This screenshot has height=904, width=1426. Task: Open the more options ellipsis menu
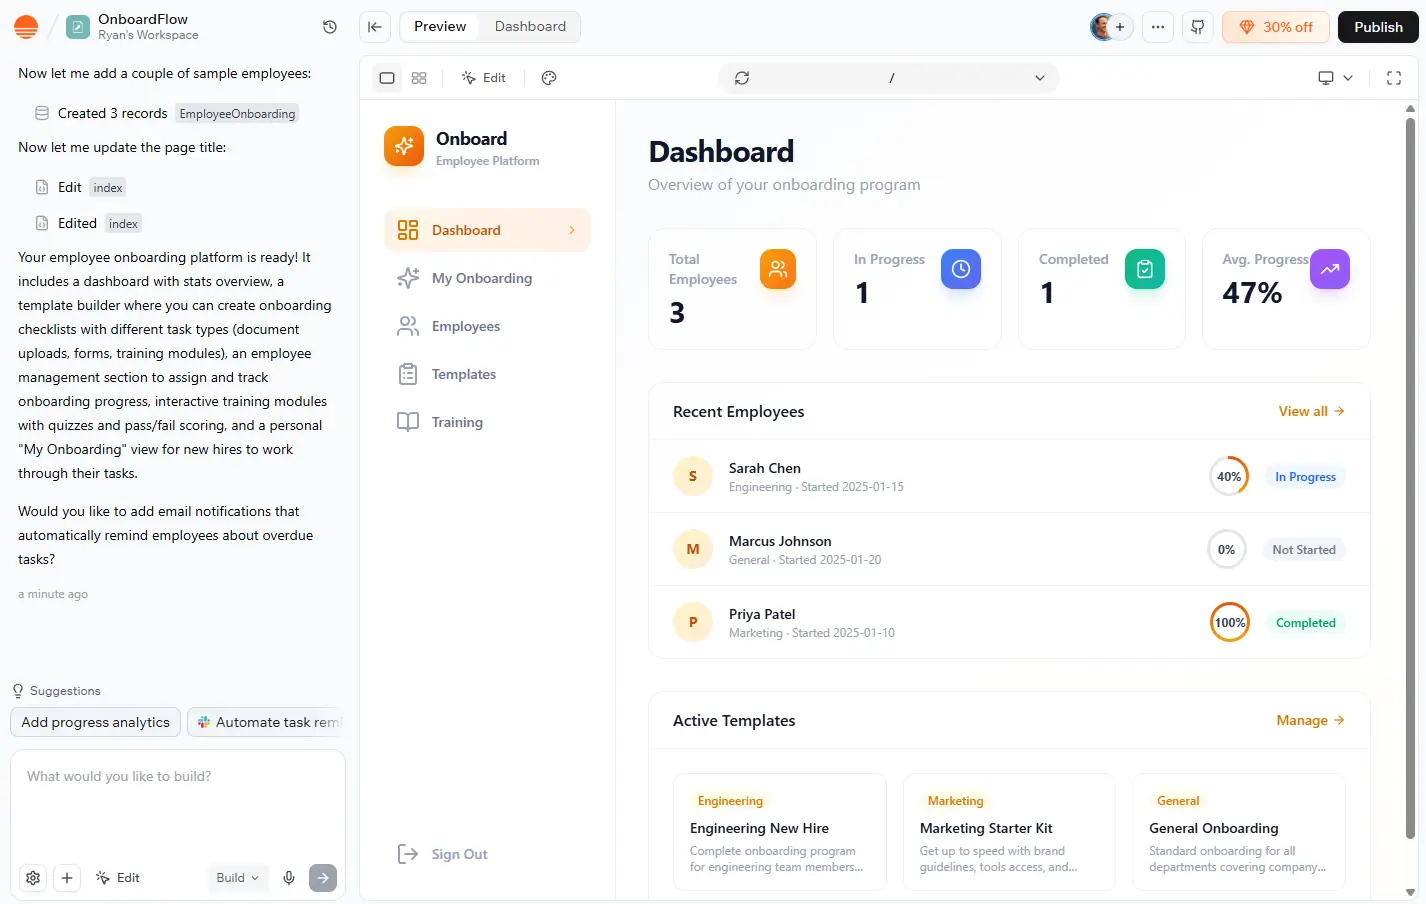coord(1158,27)
